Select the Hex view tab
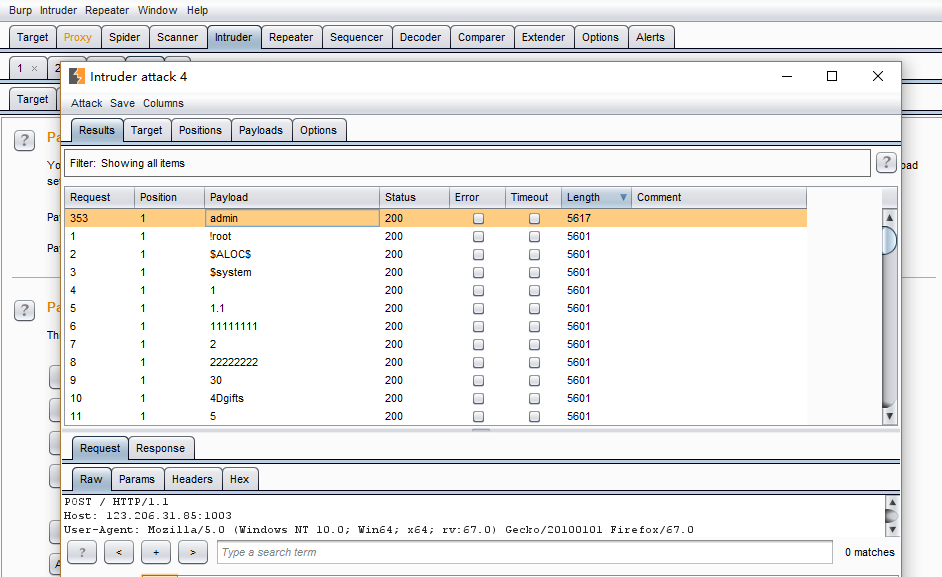942x577 pixels. [239, 479]
